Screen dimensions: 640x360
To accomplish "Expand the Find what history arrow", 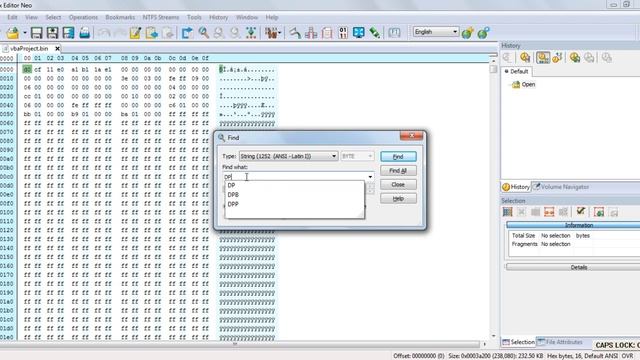I will tap(370, 177).
